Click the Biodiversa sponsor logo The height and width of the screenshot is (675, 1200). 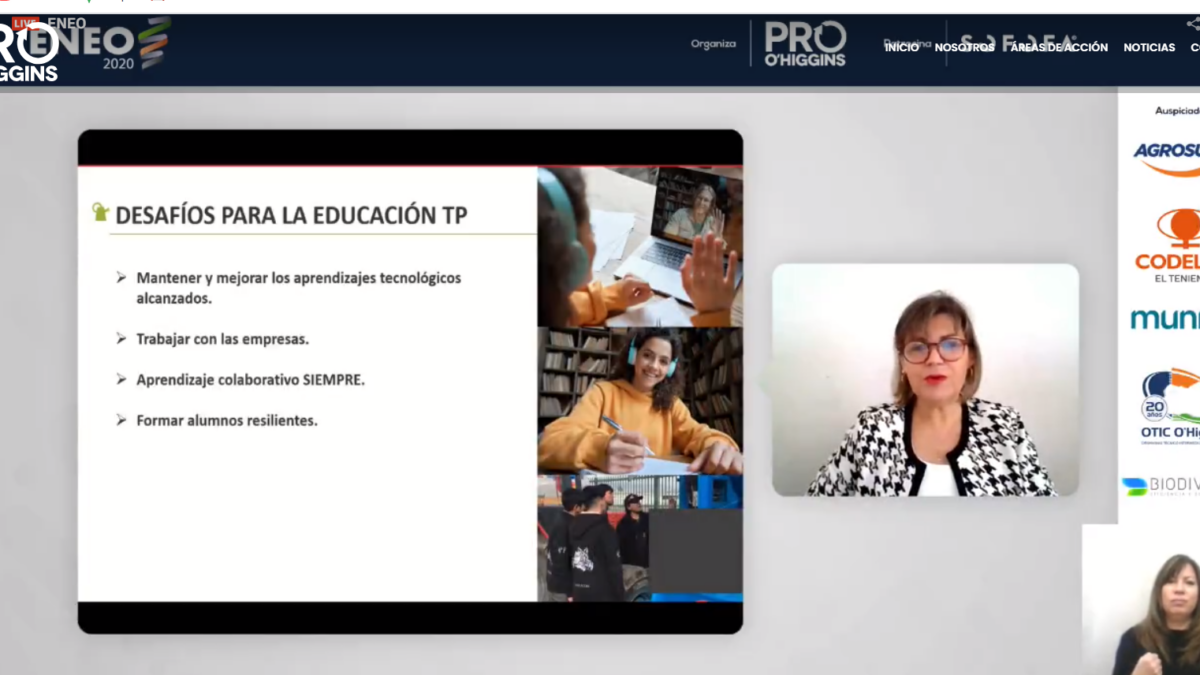click(1160, 486)
